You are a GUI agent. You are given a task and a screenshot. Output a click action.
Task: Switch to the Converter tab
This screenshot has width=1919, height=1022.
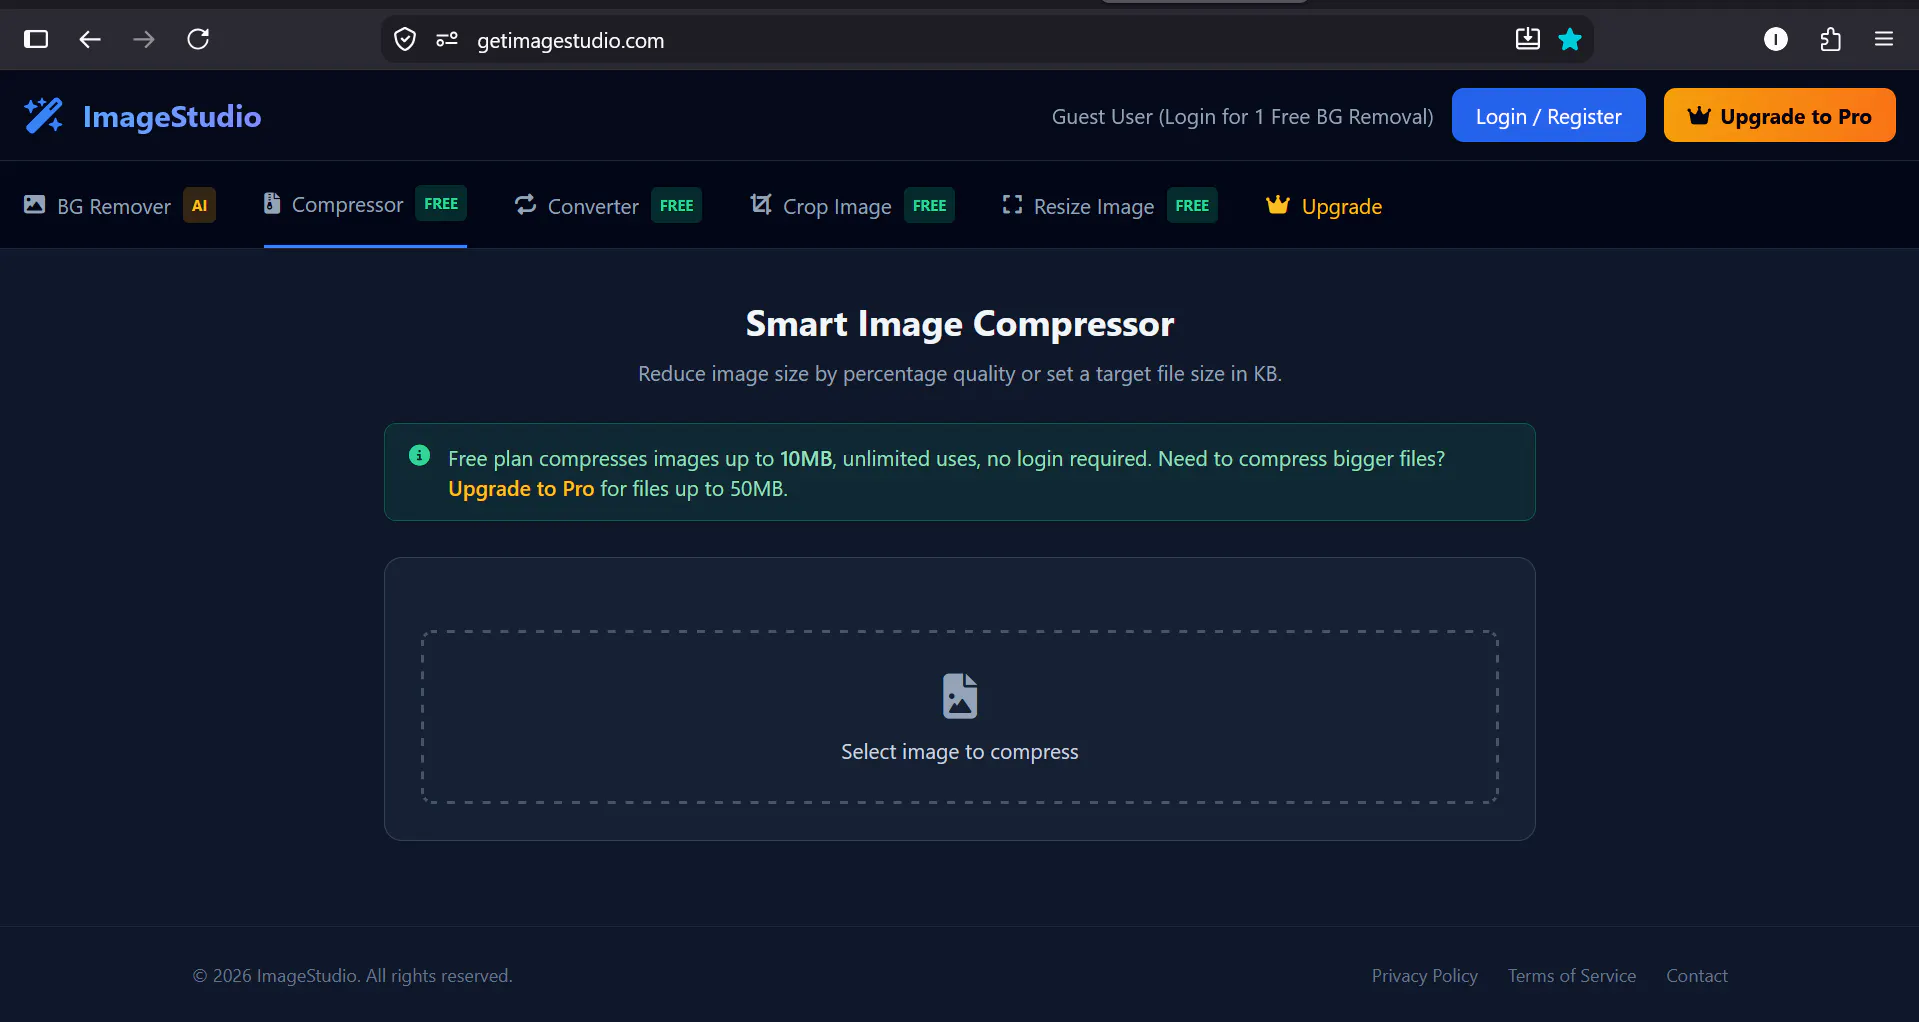(x=608, y=206)
